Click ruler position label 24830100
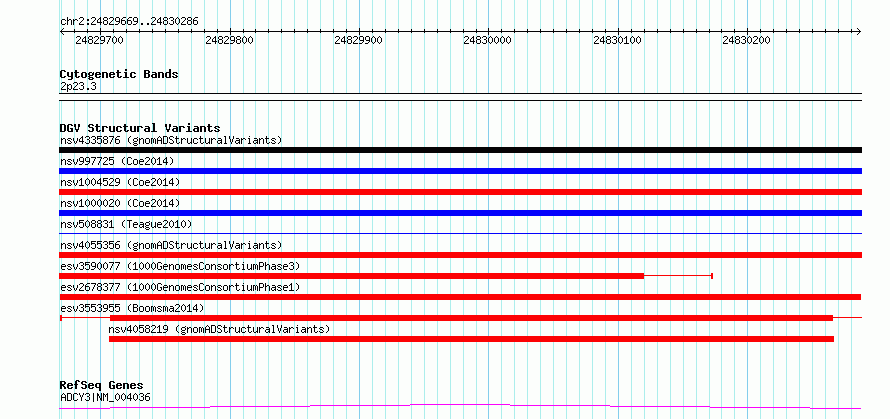 point(617,40)
